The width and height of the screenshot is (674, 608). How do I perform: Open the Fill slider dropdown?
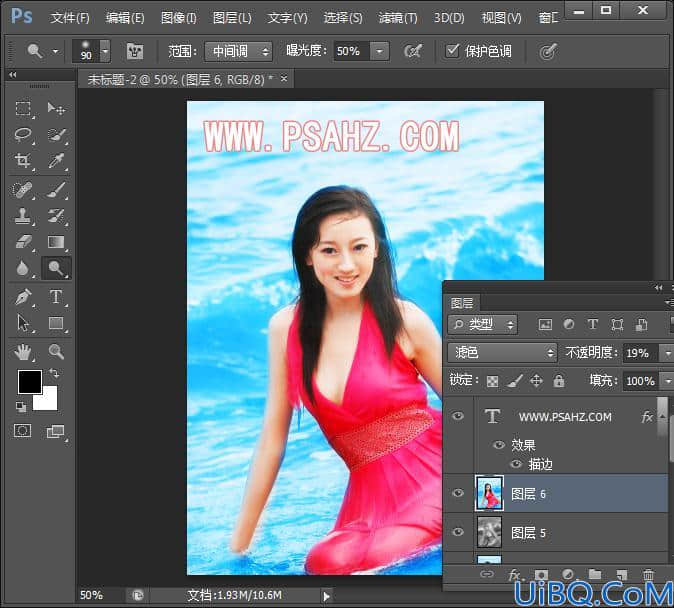tap(668, 381)
